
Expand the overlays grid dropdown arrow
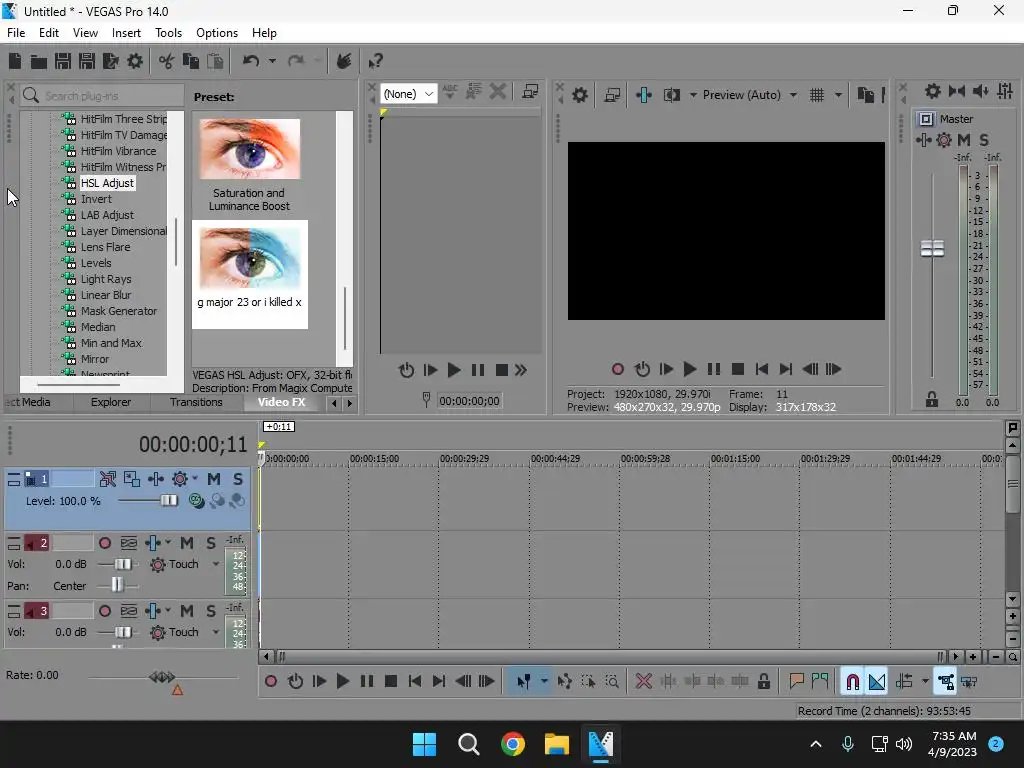click(x=838, y=95)
